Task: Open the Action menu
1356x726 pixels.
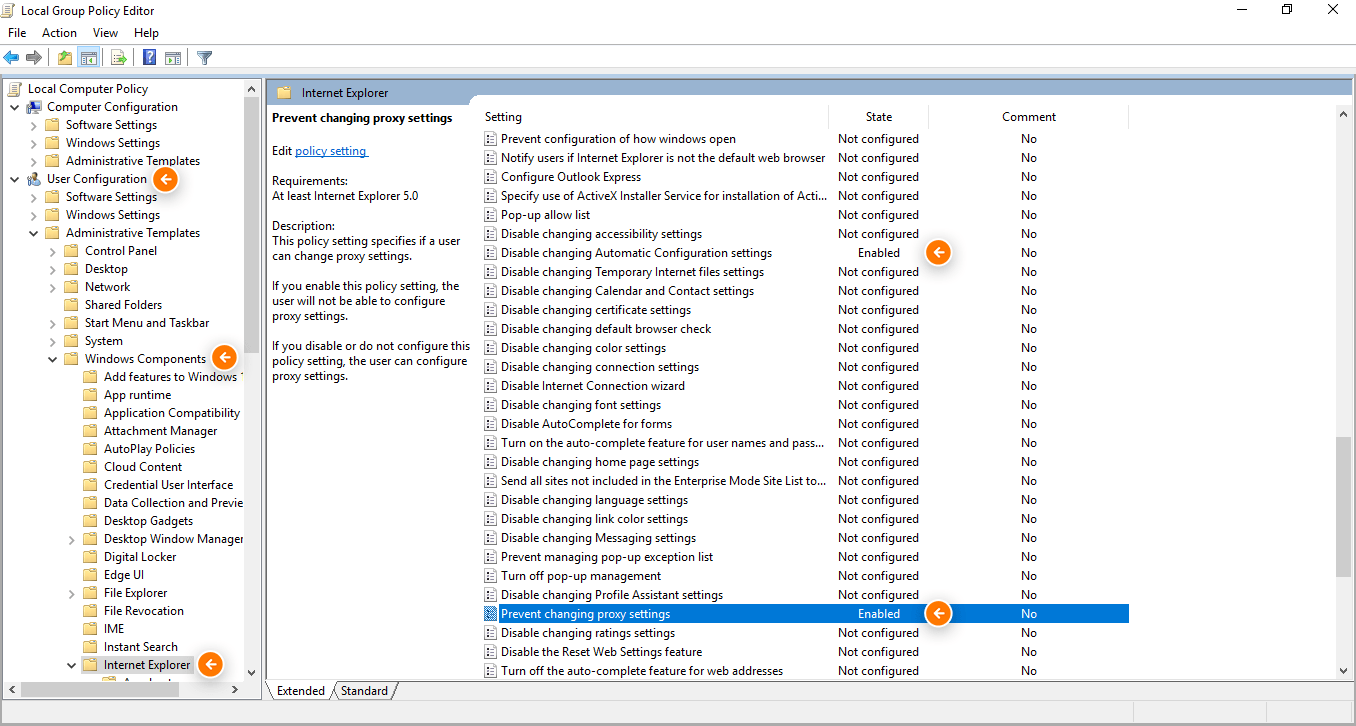Action: [59, 33]
